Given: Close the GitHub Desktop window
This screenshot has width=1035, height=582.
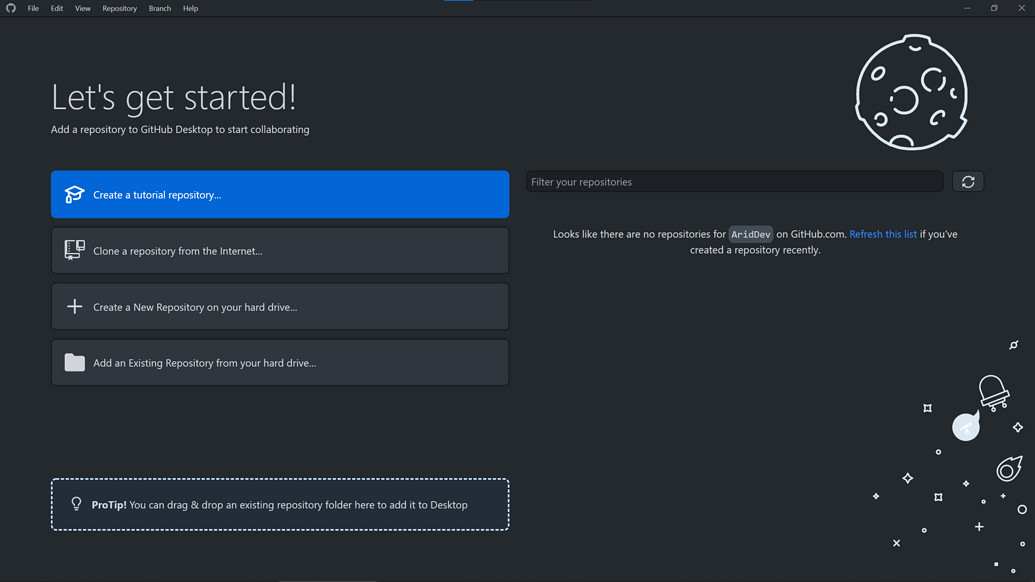Looking at the screenshot, I should [x=1021, y=8].
